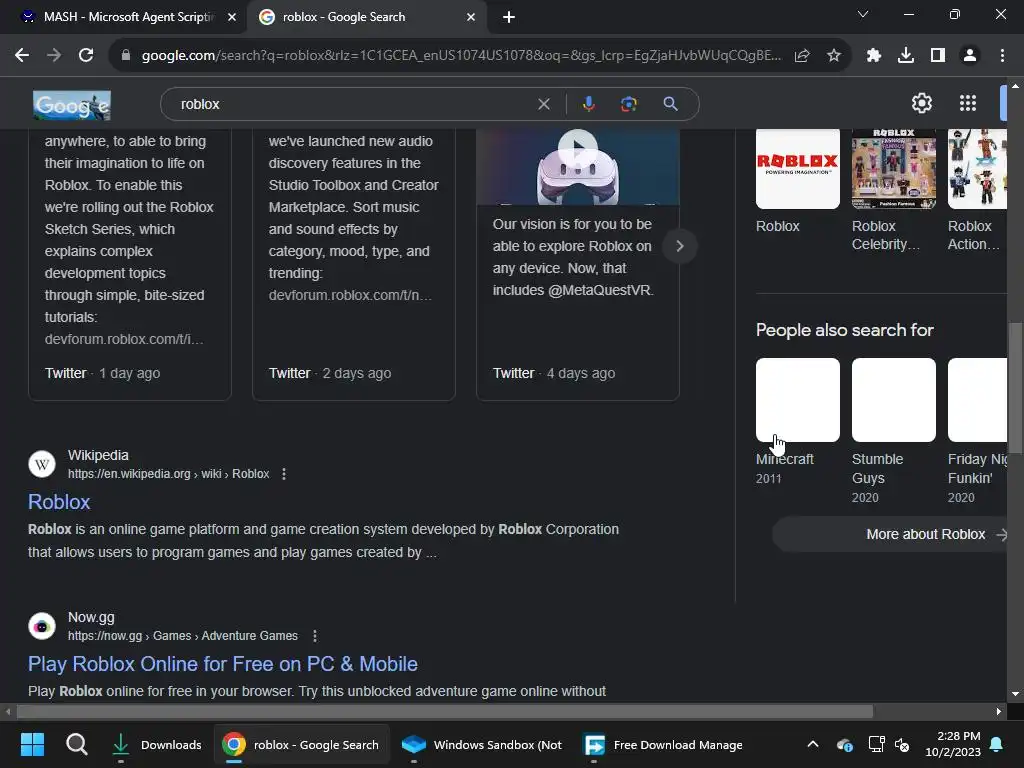The image size is (1024, 768).
Task: Open more options for Wikipedia result
Action: 283,474
